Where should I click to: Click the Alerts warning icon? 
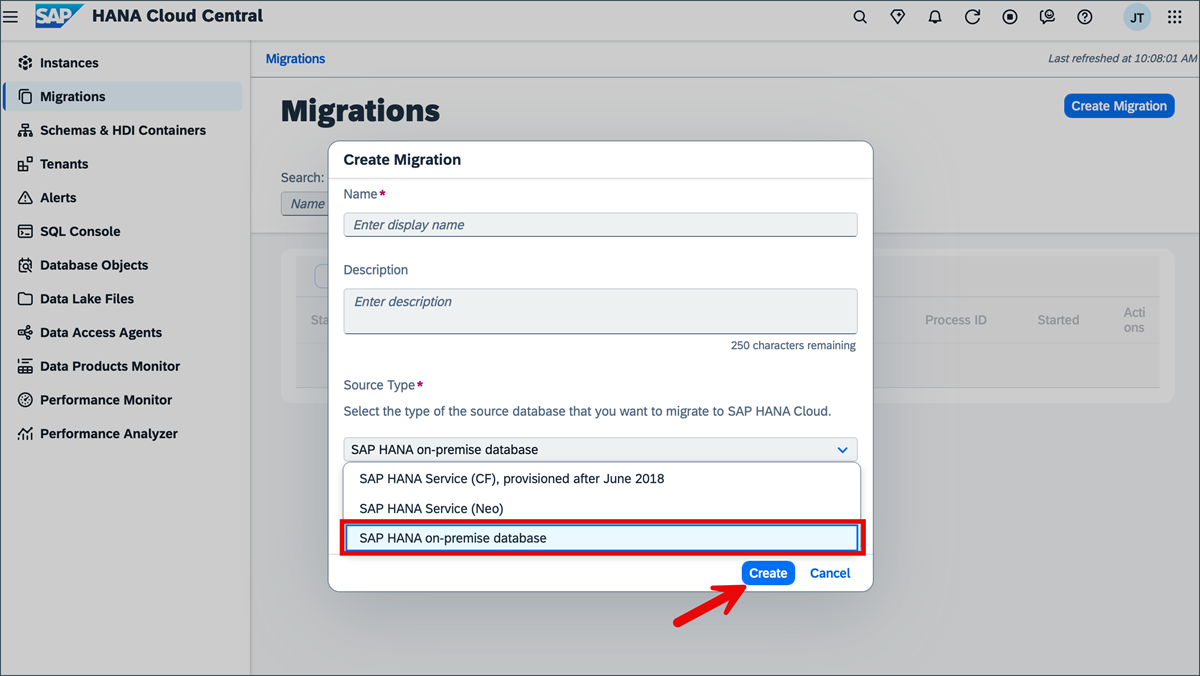(x=25, y=198)
